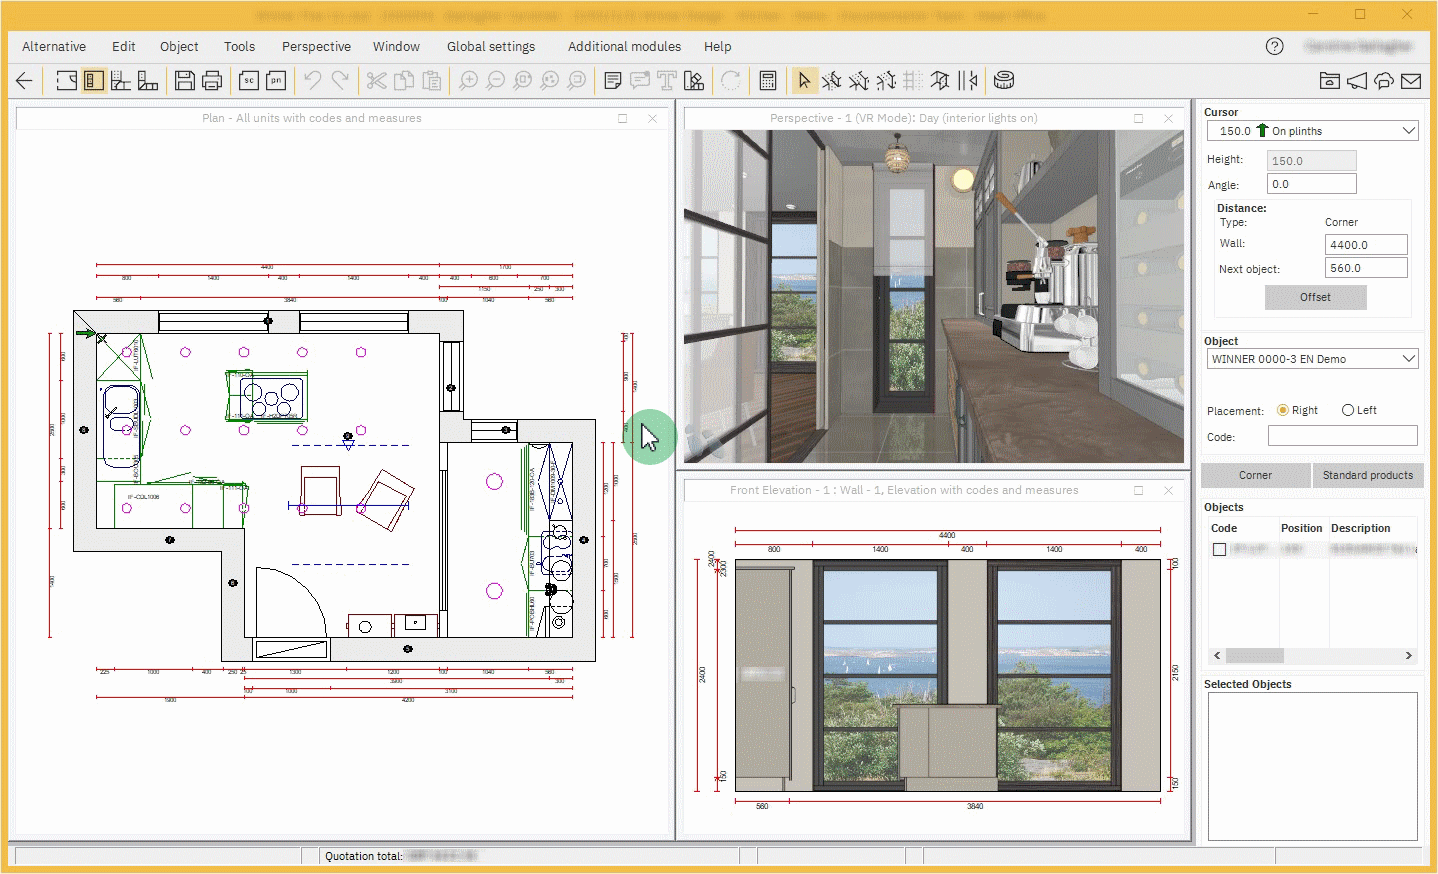Click the Offset button
Viewport: 1438px width, 874px height.
[1315, 297]
